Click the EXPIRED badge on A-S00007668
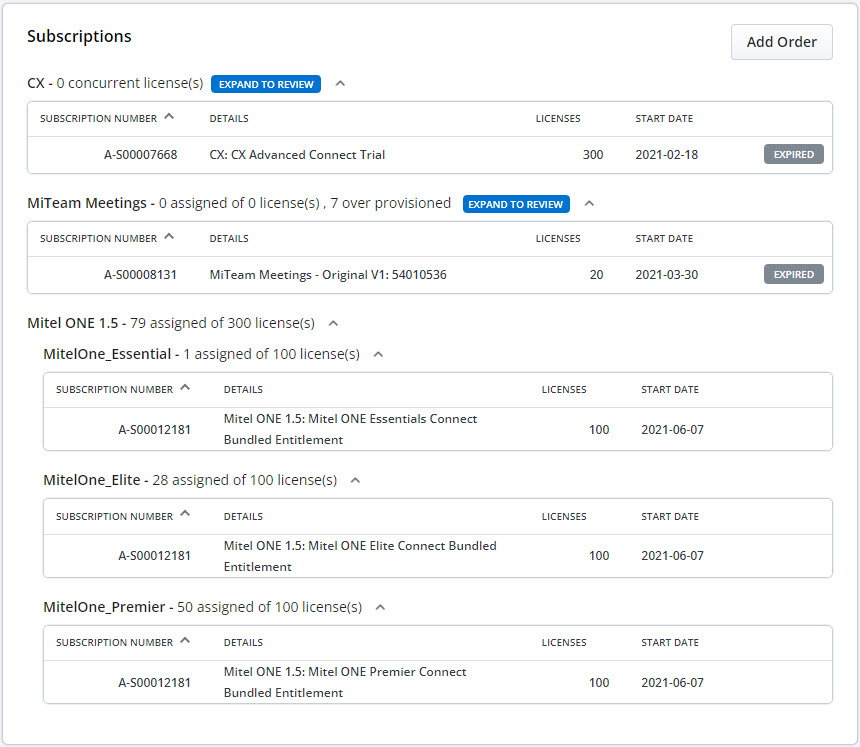This screenshot has width=860, height=747. [x=794, y=155]
